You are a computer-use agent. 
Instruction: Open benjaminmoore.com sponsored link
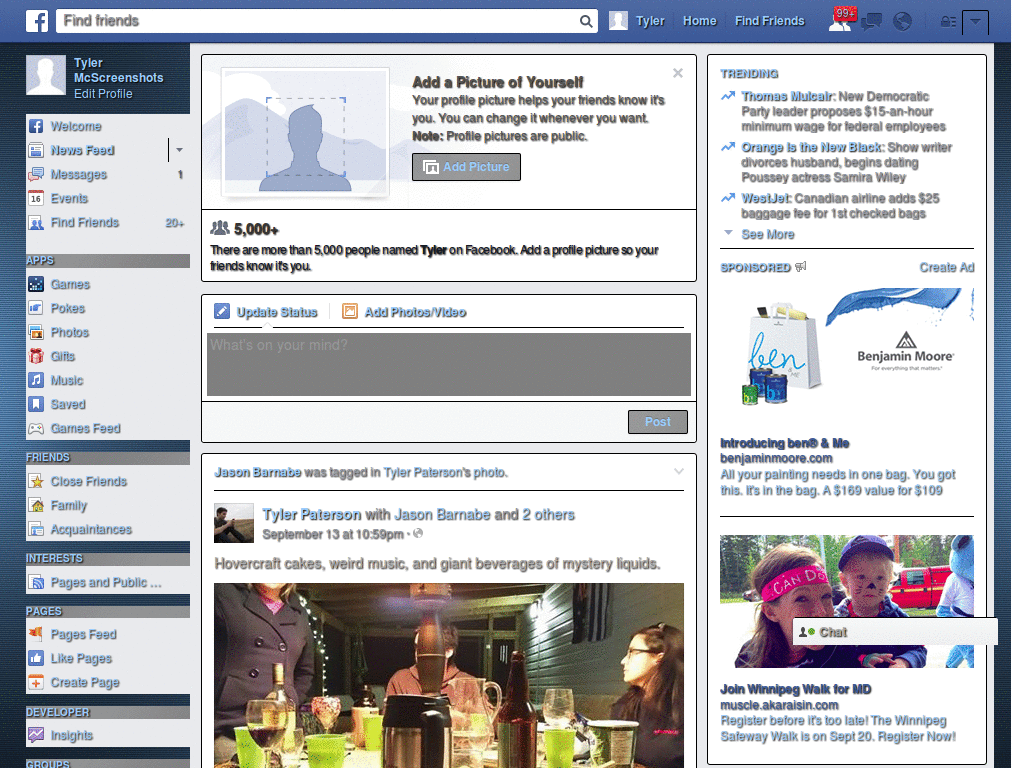(x=776, y=458)
